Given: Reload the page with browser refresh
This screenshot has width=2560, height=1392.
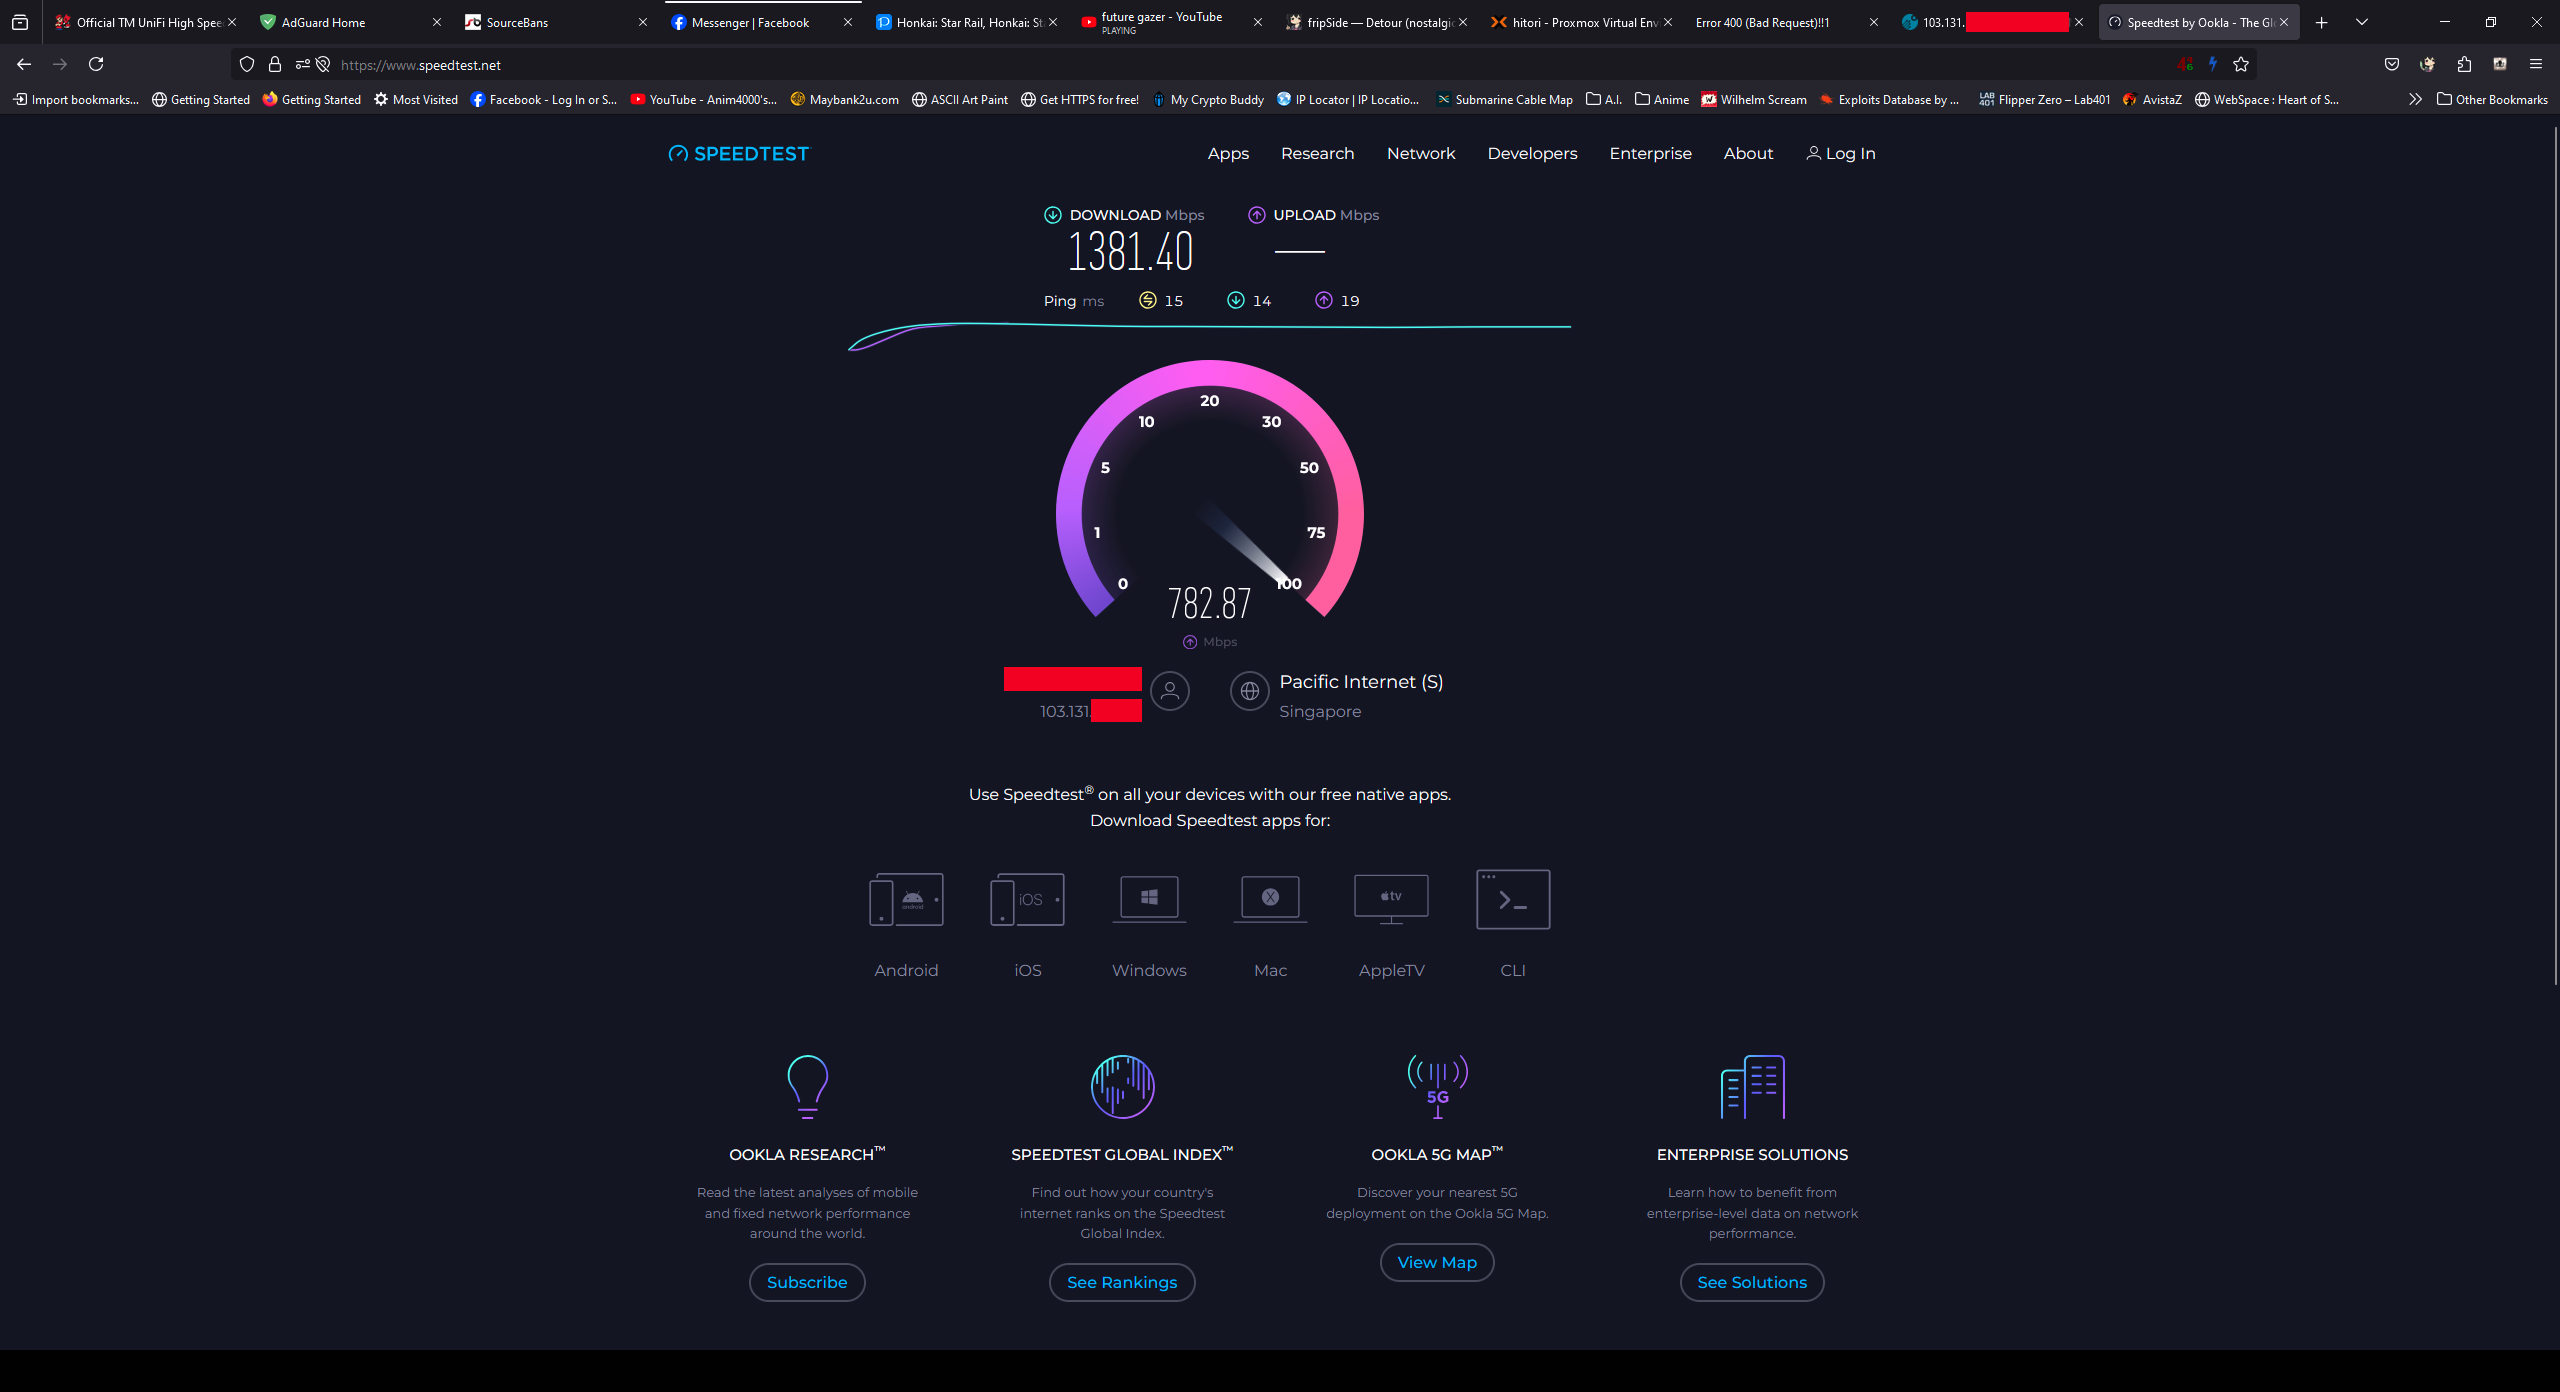Looking at the screenshot, I should [x=96, y=64].
